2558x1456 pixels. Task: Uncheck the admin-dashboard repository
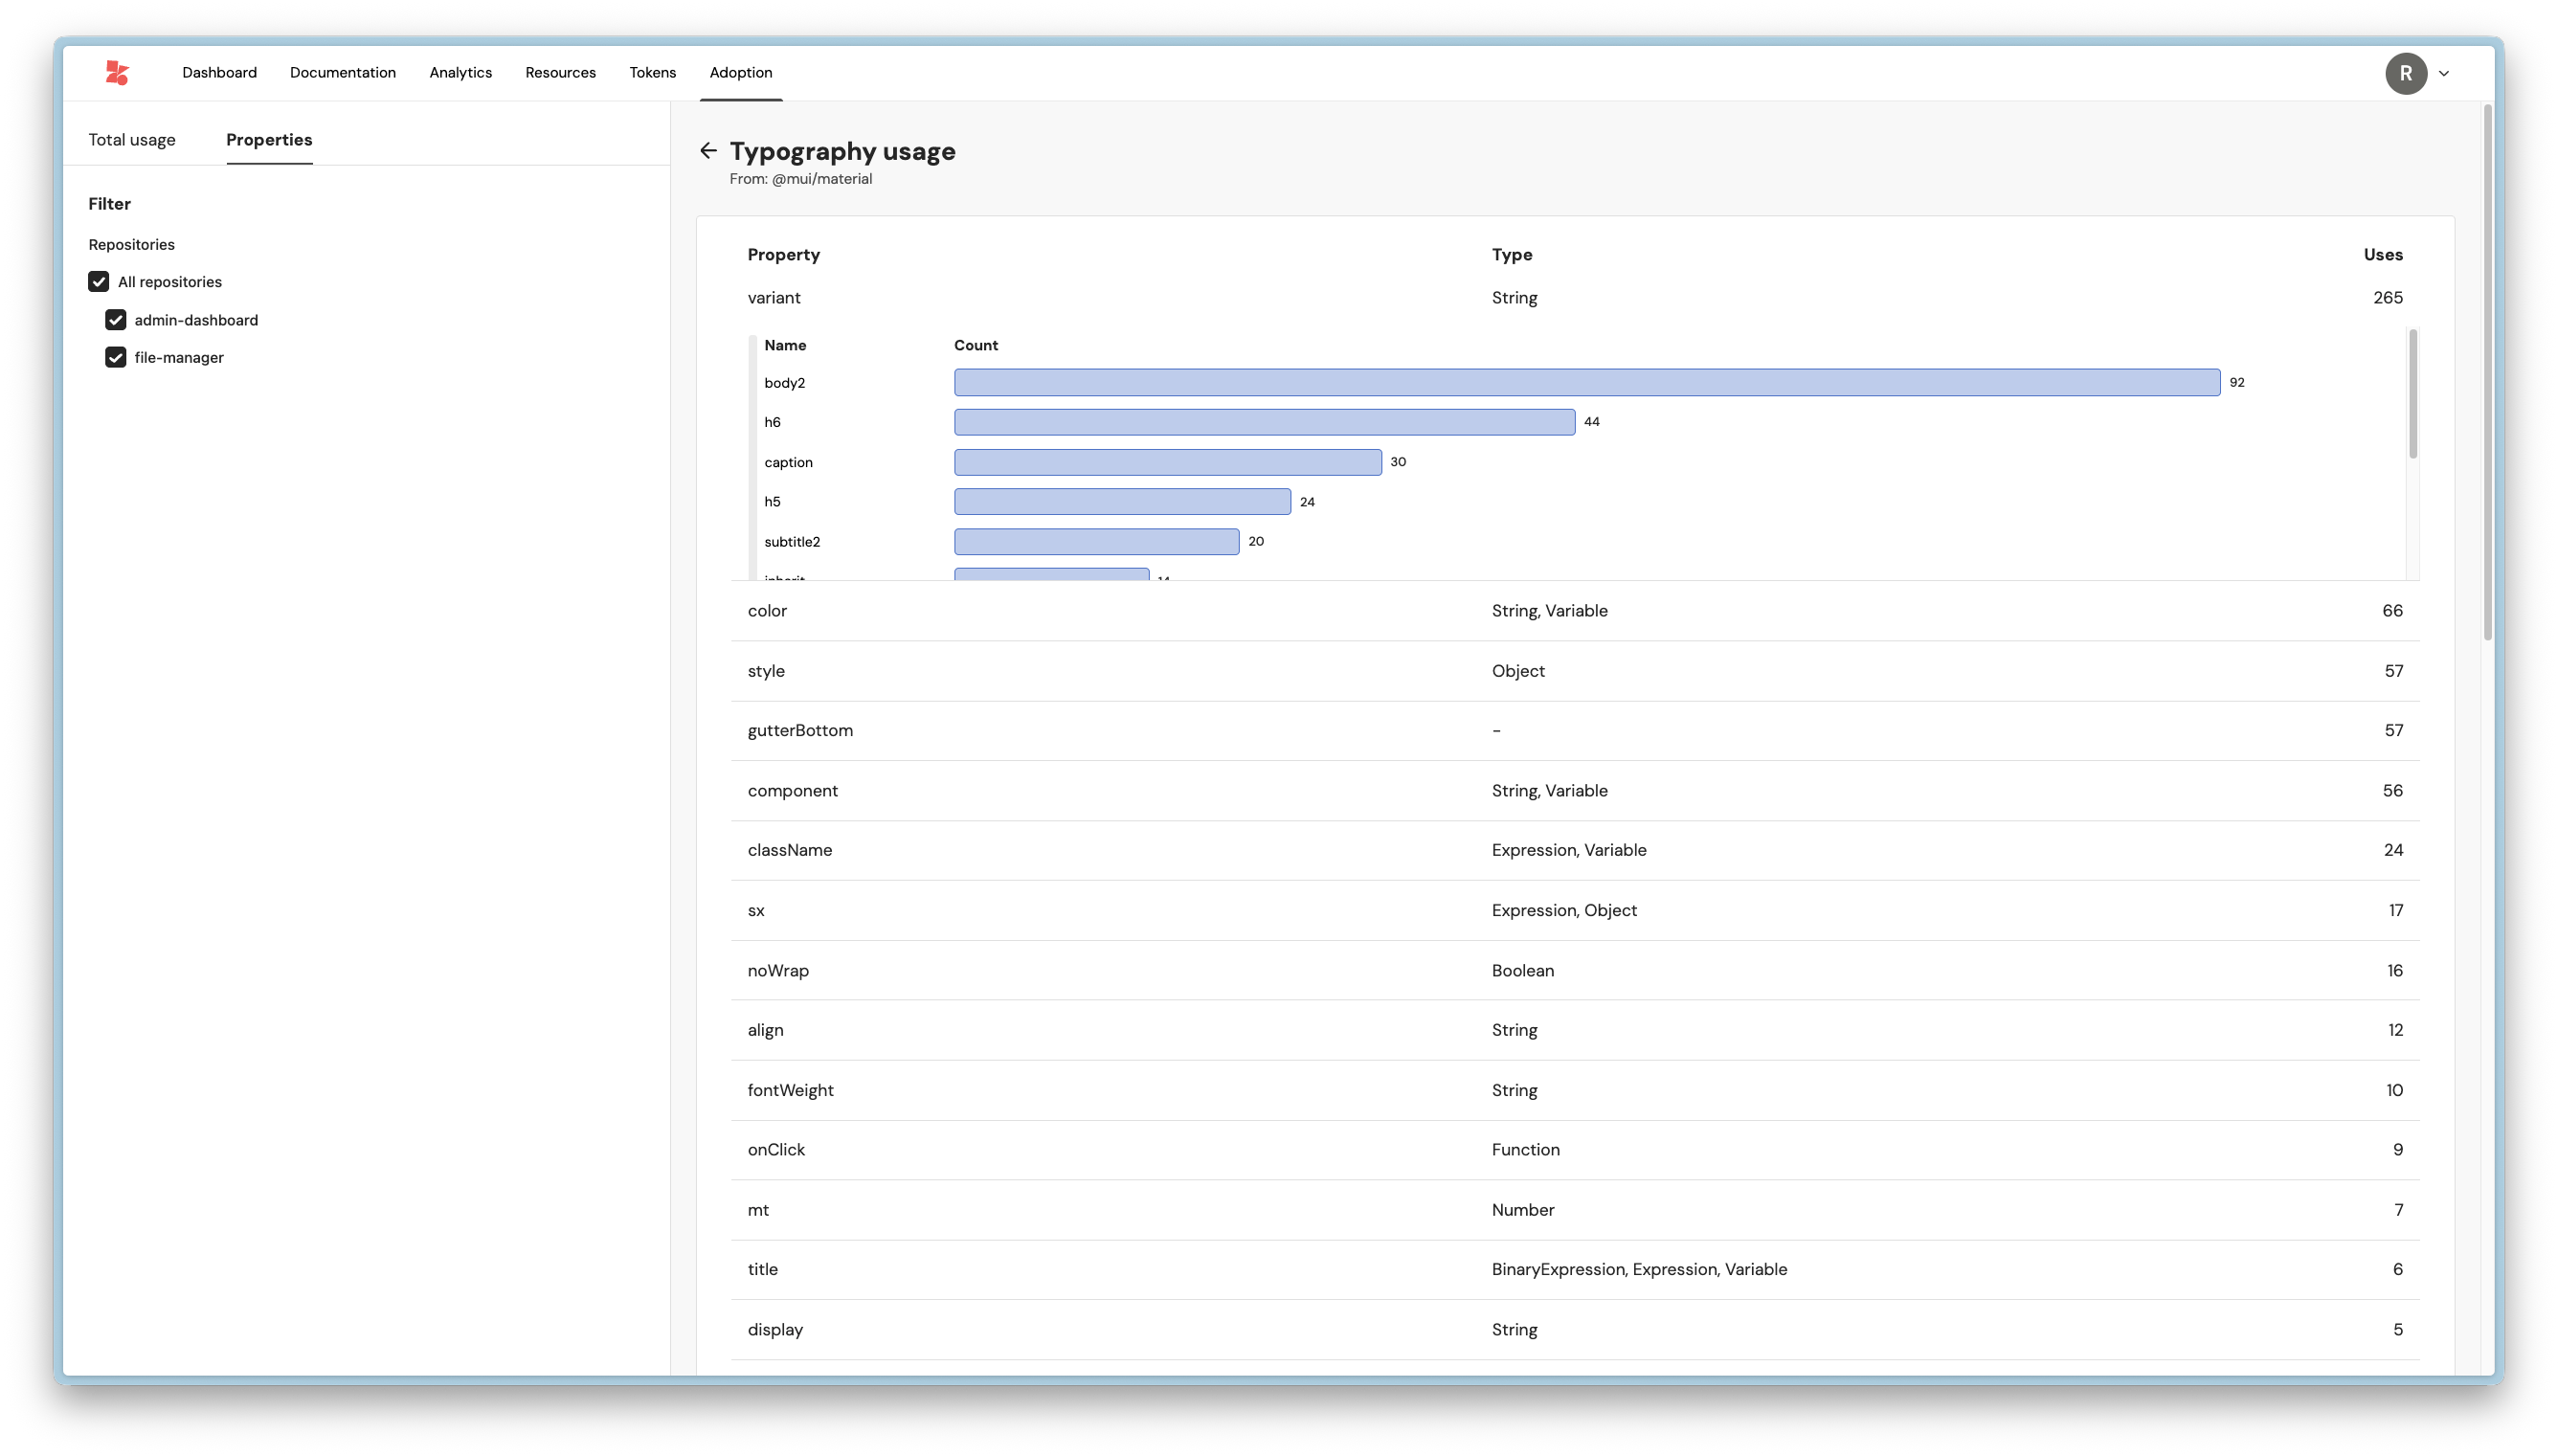click(115, 320)
